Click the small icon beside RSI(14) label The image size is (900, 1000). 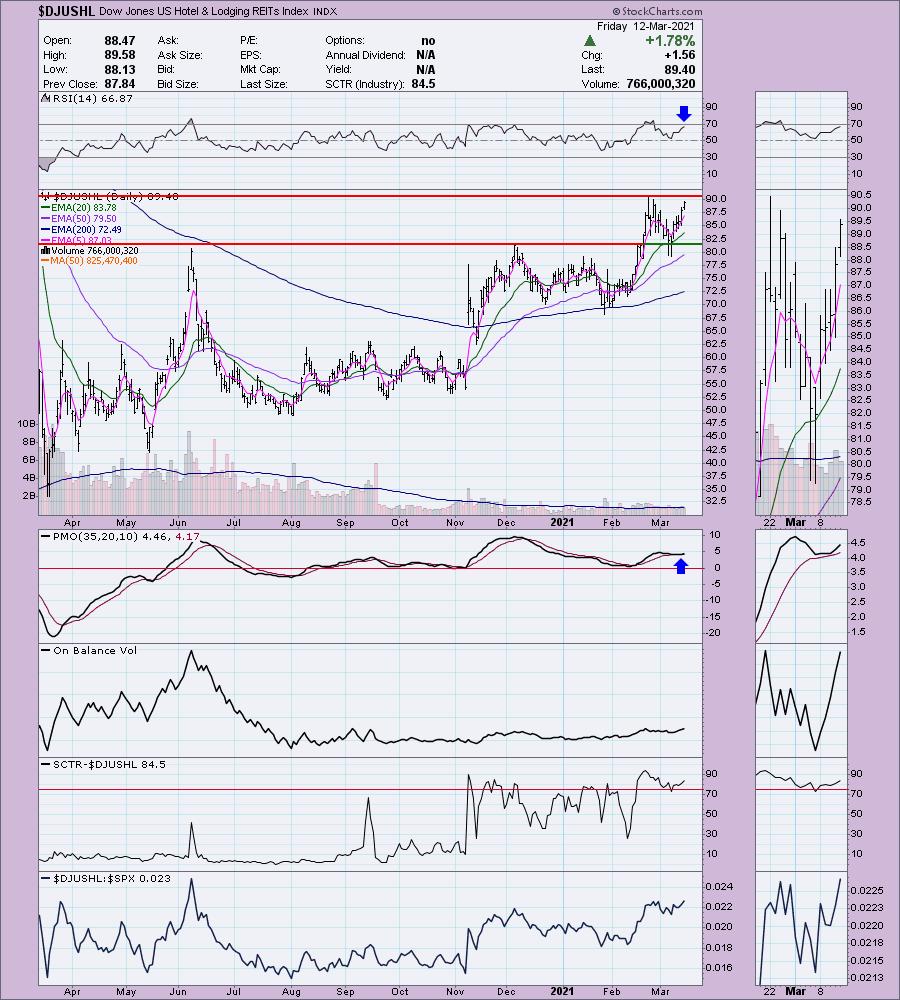click(45, 98)
